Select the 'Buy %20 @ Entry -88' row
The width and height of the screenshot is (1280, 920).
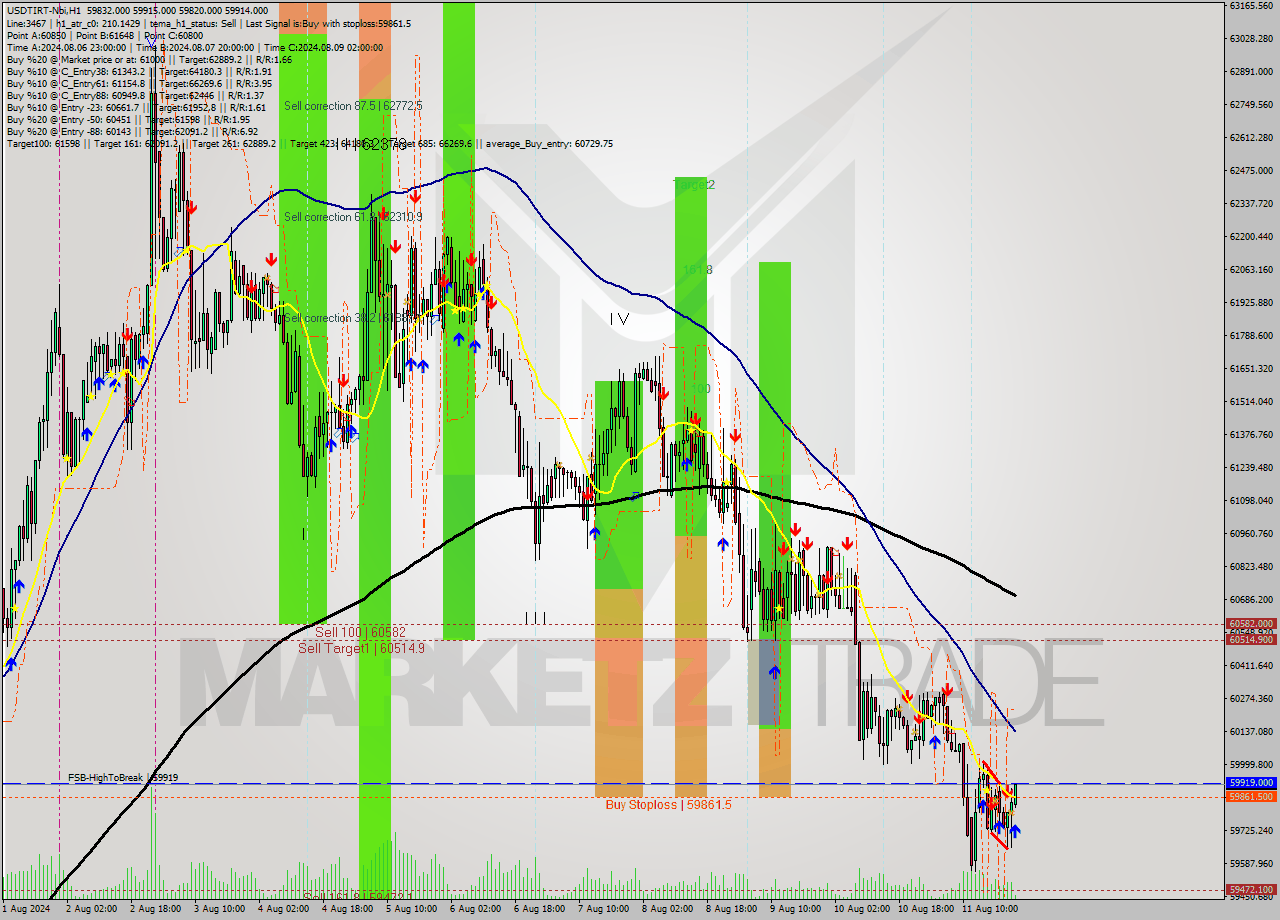point(132,131)
